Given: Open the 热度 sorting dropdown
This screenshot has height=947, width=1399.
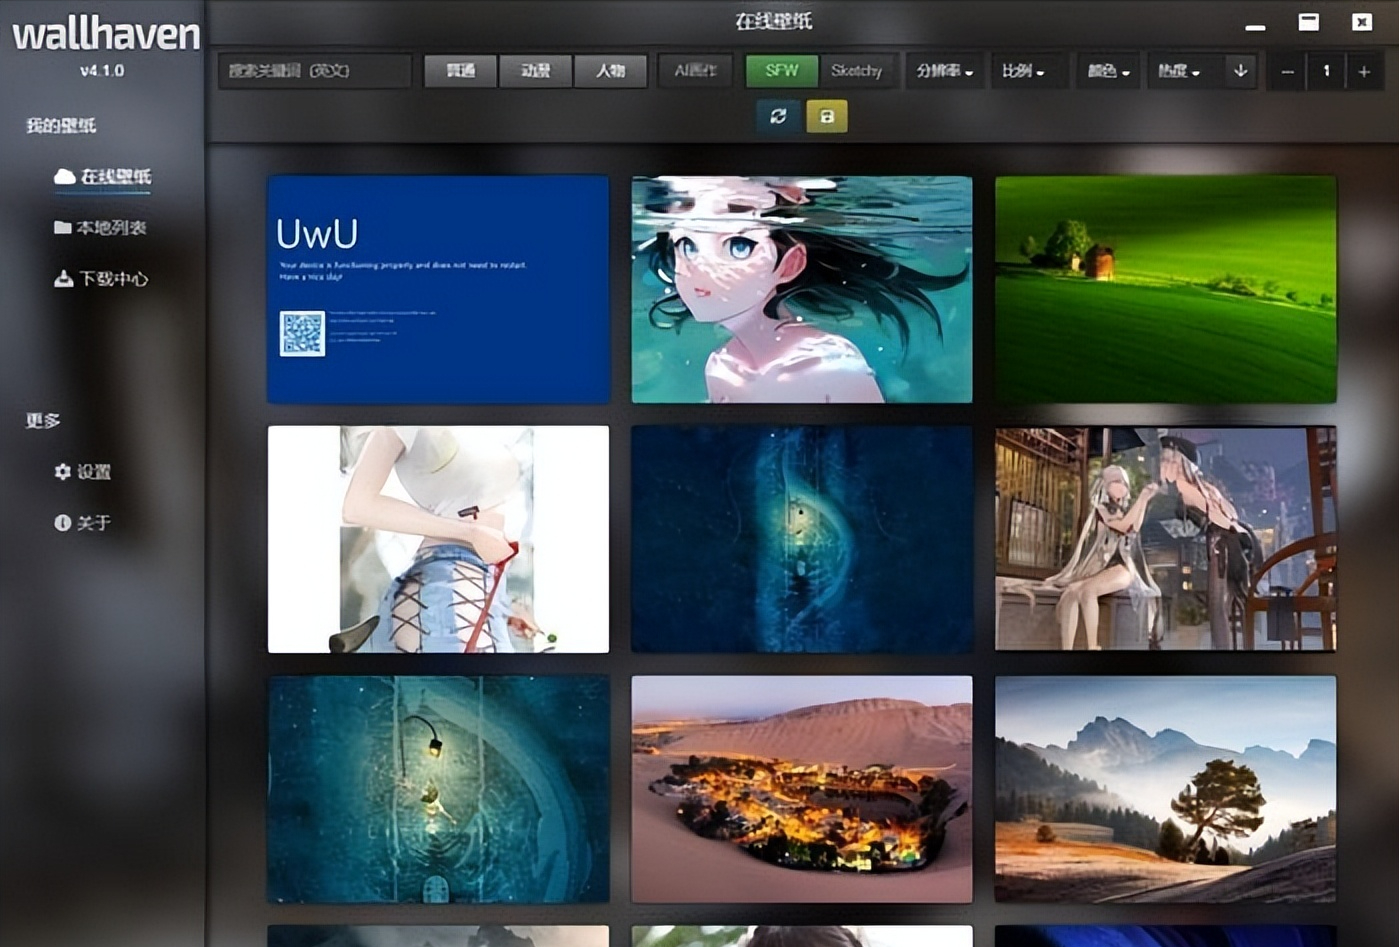Looking at the screenshot, I should 1178,71.
